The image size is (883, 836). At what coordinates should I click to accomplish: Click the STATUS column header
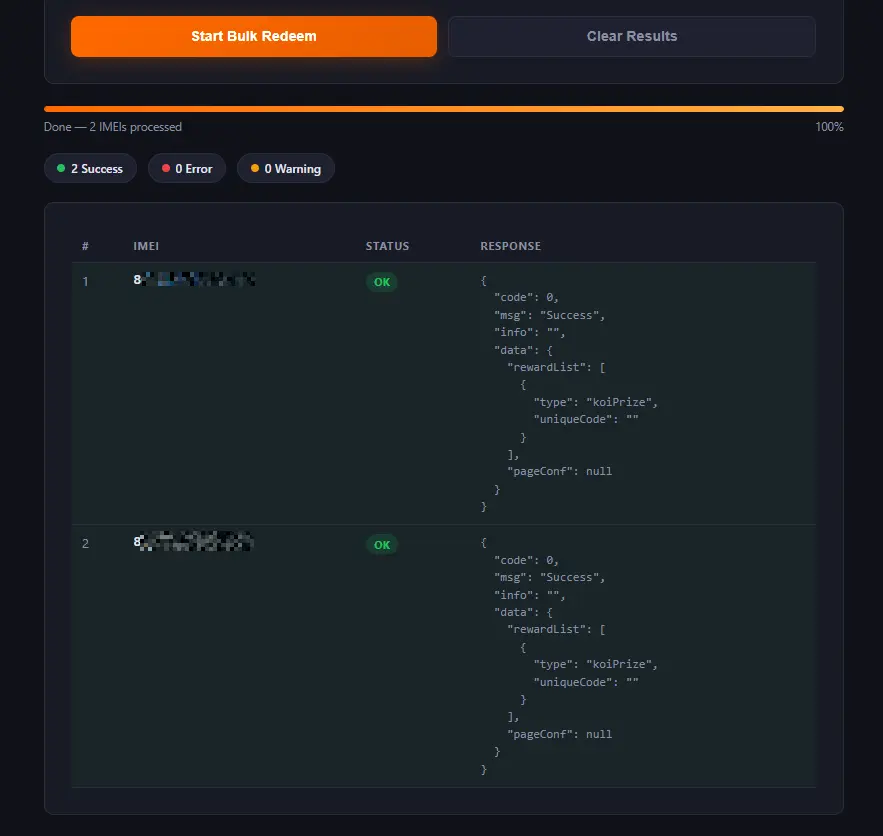click(x=387, y=246)
